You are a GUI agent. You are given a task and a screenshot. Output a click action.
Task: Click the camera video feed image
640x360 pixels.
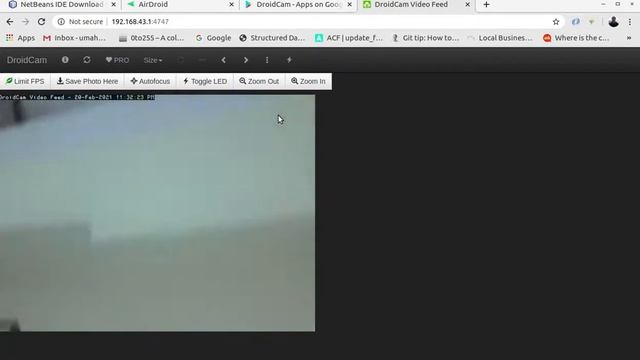click(x=158, y=213)
